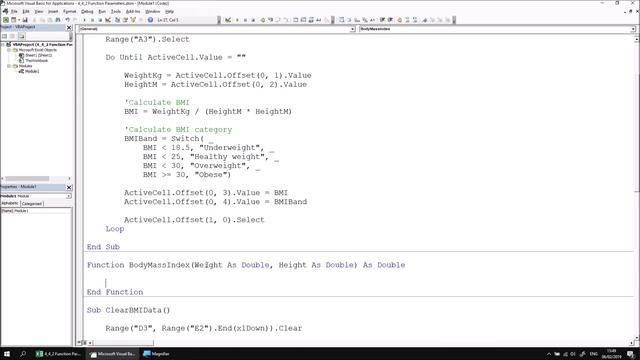The image size is (640, 360).
Task: Click the code window horizontal scrollbar
Action: (123, 343)
